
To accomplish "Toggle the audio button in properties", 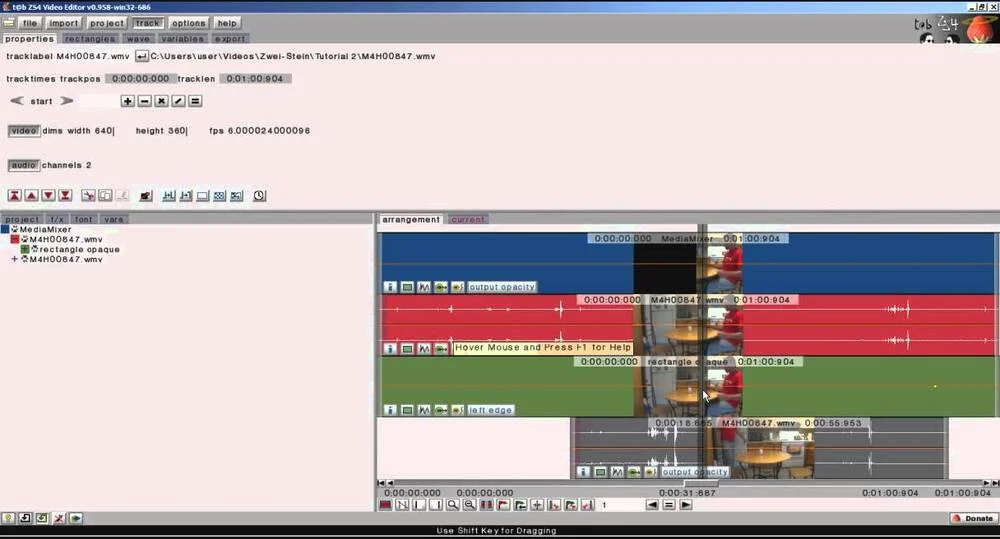I will 23,165.
